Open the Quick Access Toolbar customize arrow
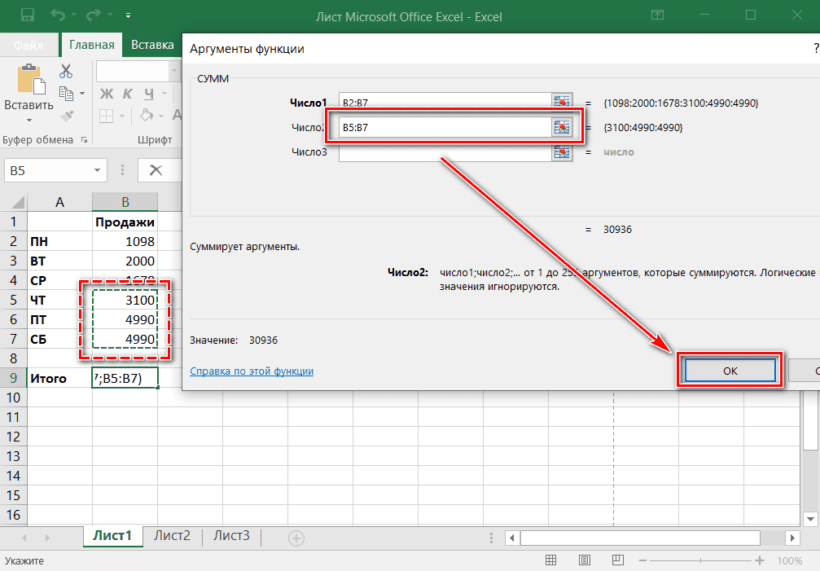 pyautogui.click(x=128, y=16)
